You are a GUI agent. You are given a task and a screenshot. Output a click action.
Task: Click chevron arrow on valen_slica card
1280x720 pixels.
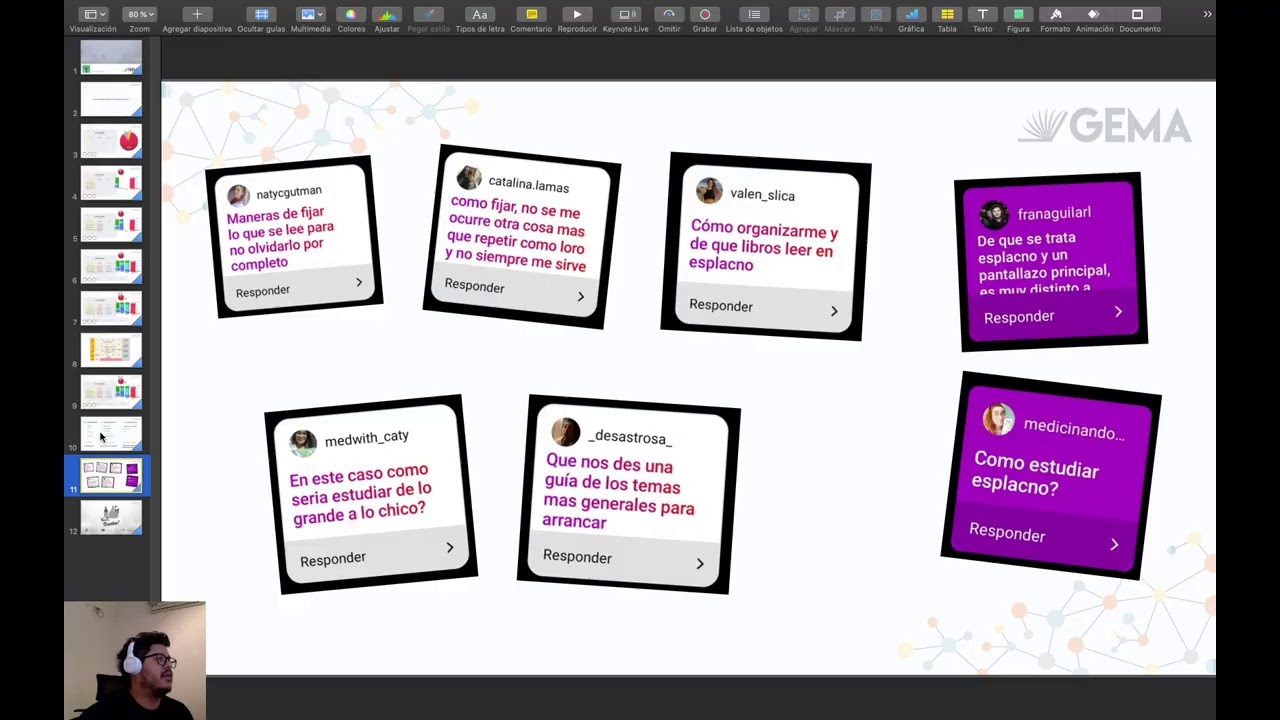[x=834, y=311]
